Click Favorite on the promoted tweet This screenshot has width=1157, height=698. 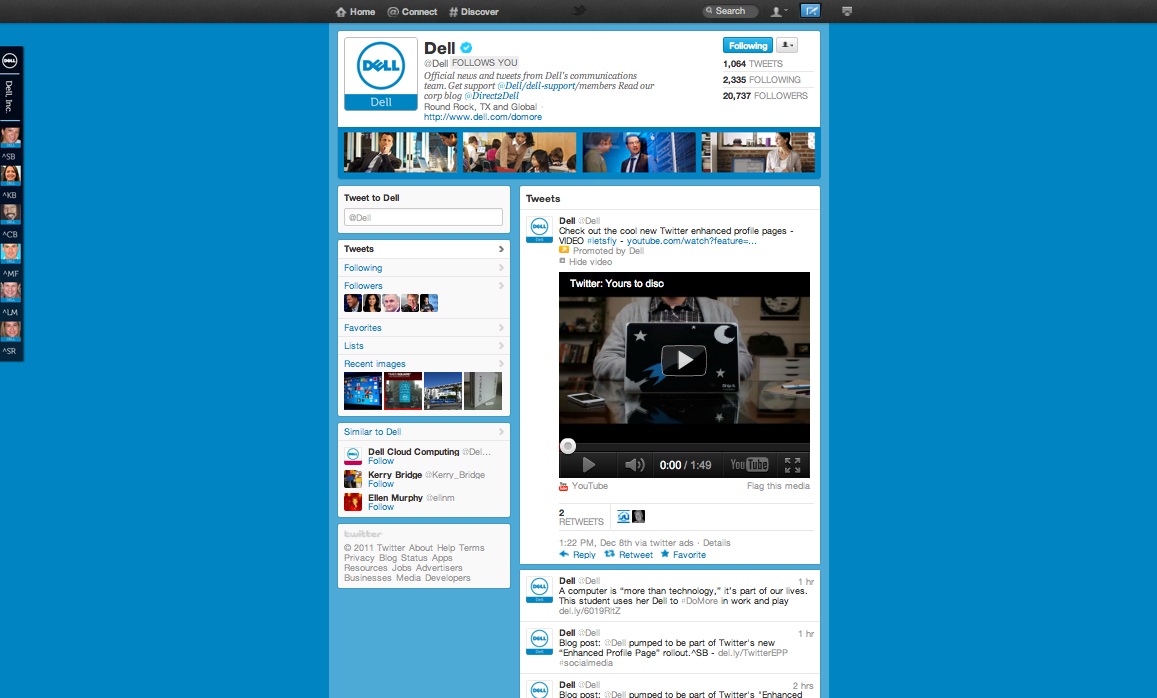point(683,555)
